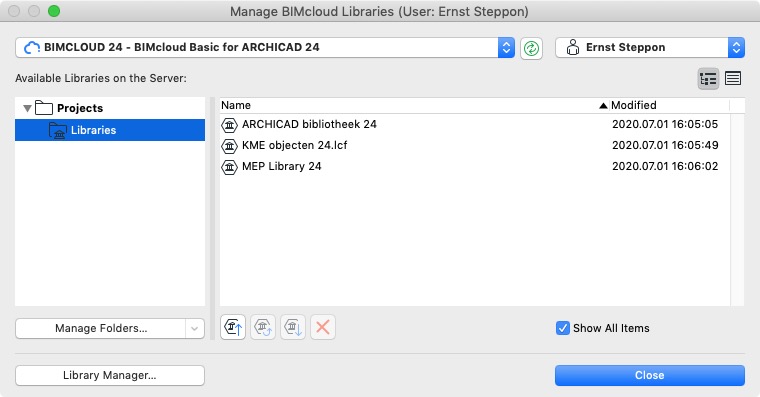Select ARCHICAD bibliotheek 24 row name
The image size is (760, 397).
(309, 124)
